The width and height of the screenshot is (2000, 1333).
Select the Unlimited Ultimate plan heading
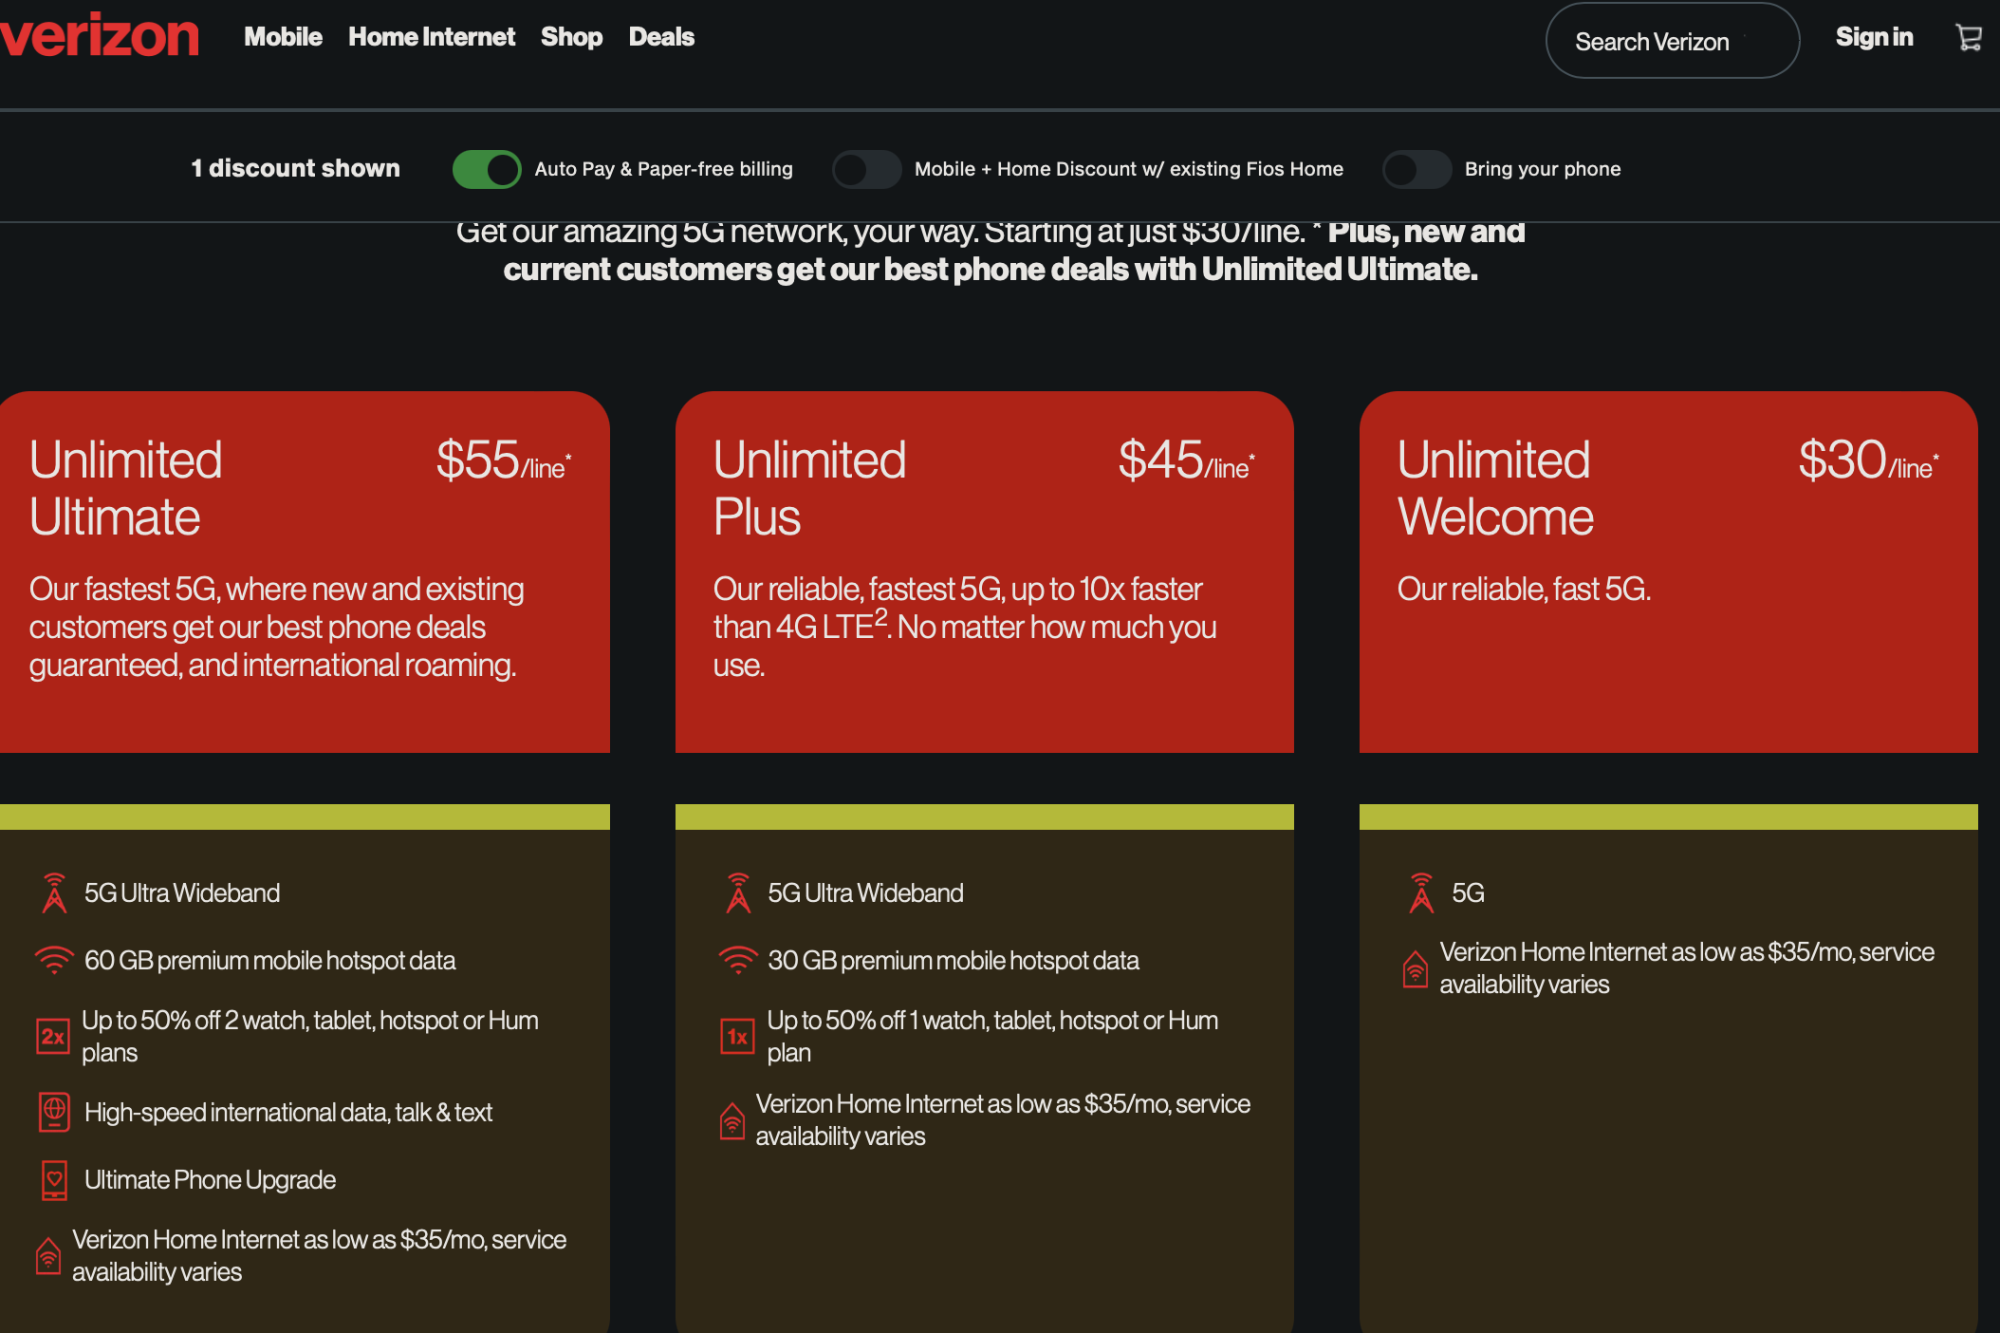(126, 488)
